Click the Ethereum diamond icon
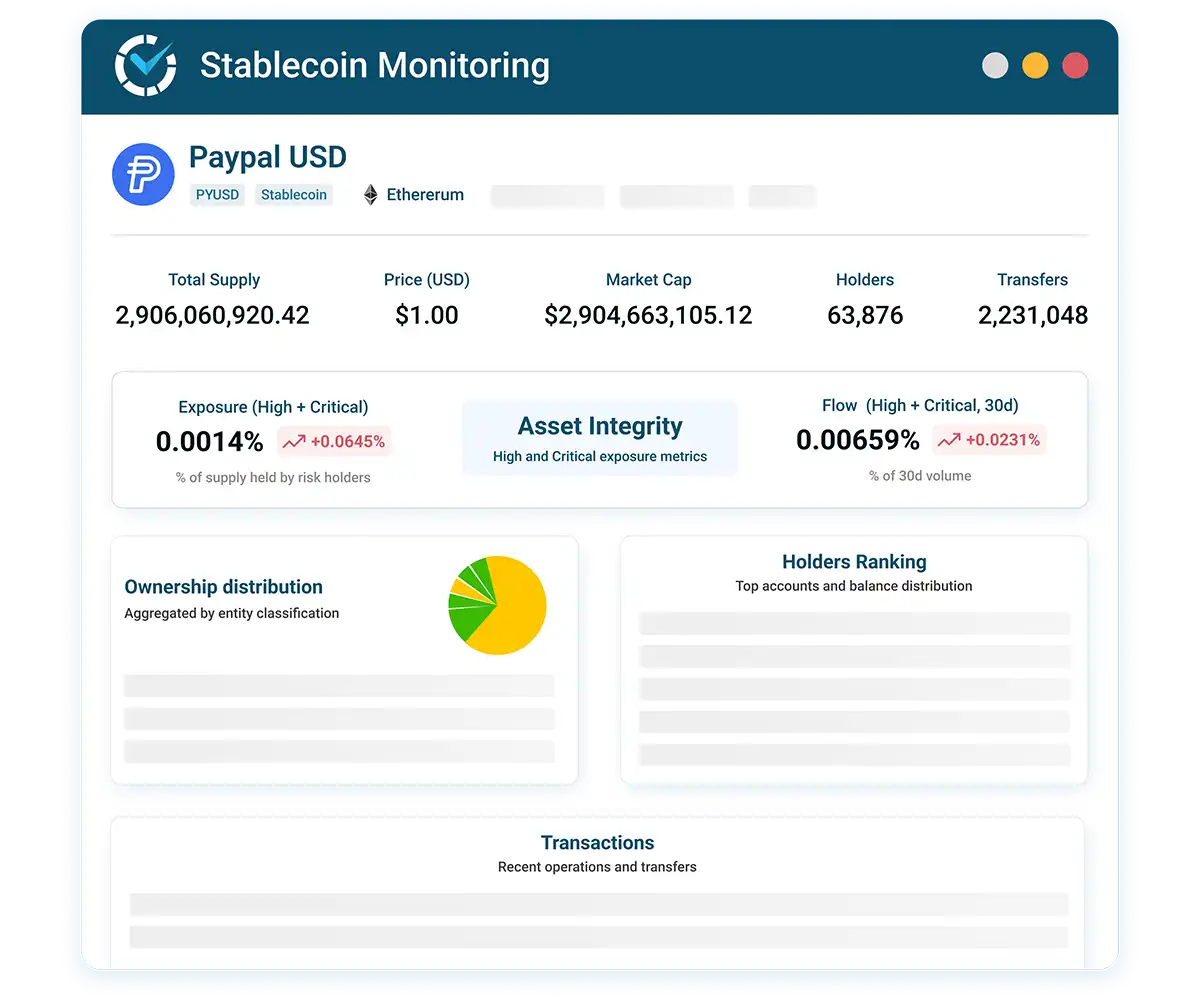The image size is (1200, 1000). [x=371, y=195]
